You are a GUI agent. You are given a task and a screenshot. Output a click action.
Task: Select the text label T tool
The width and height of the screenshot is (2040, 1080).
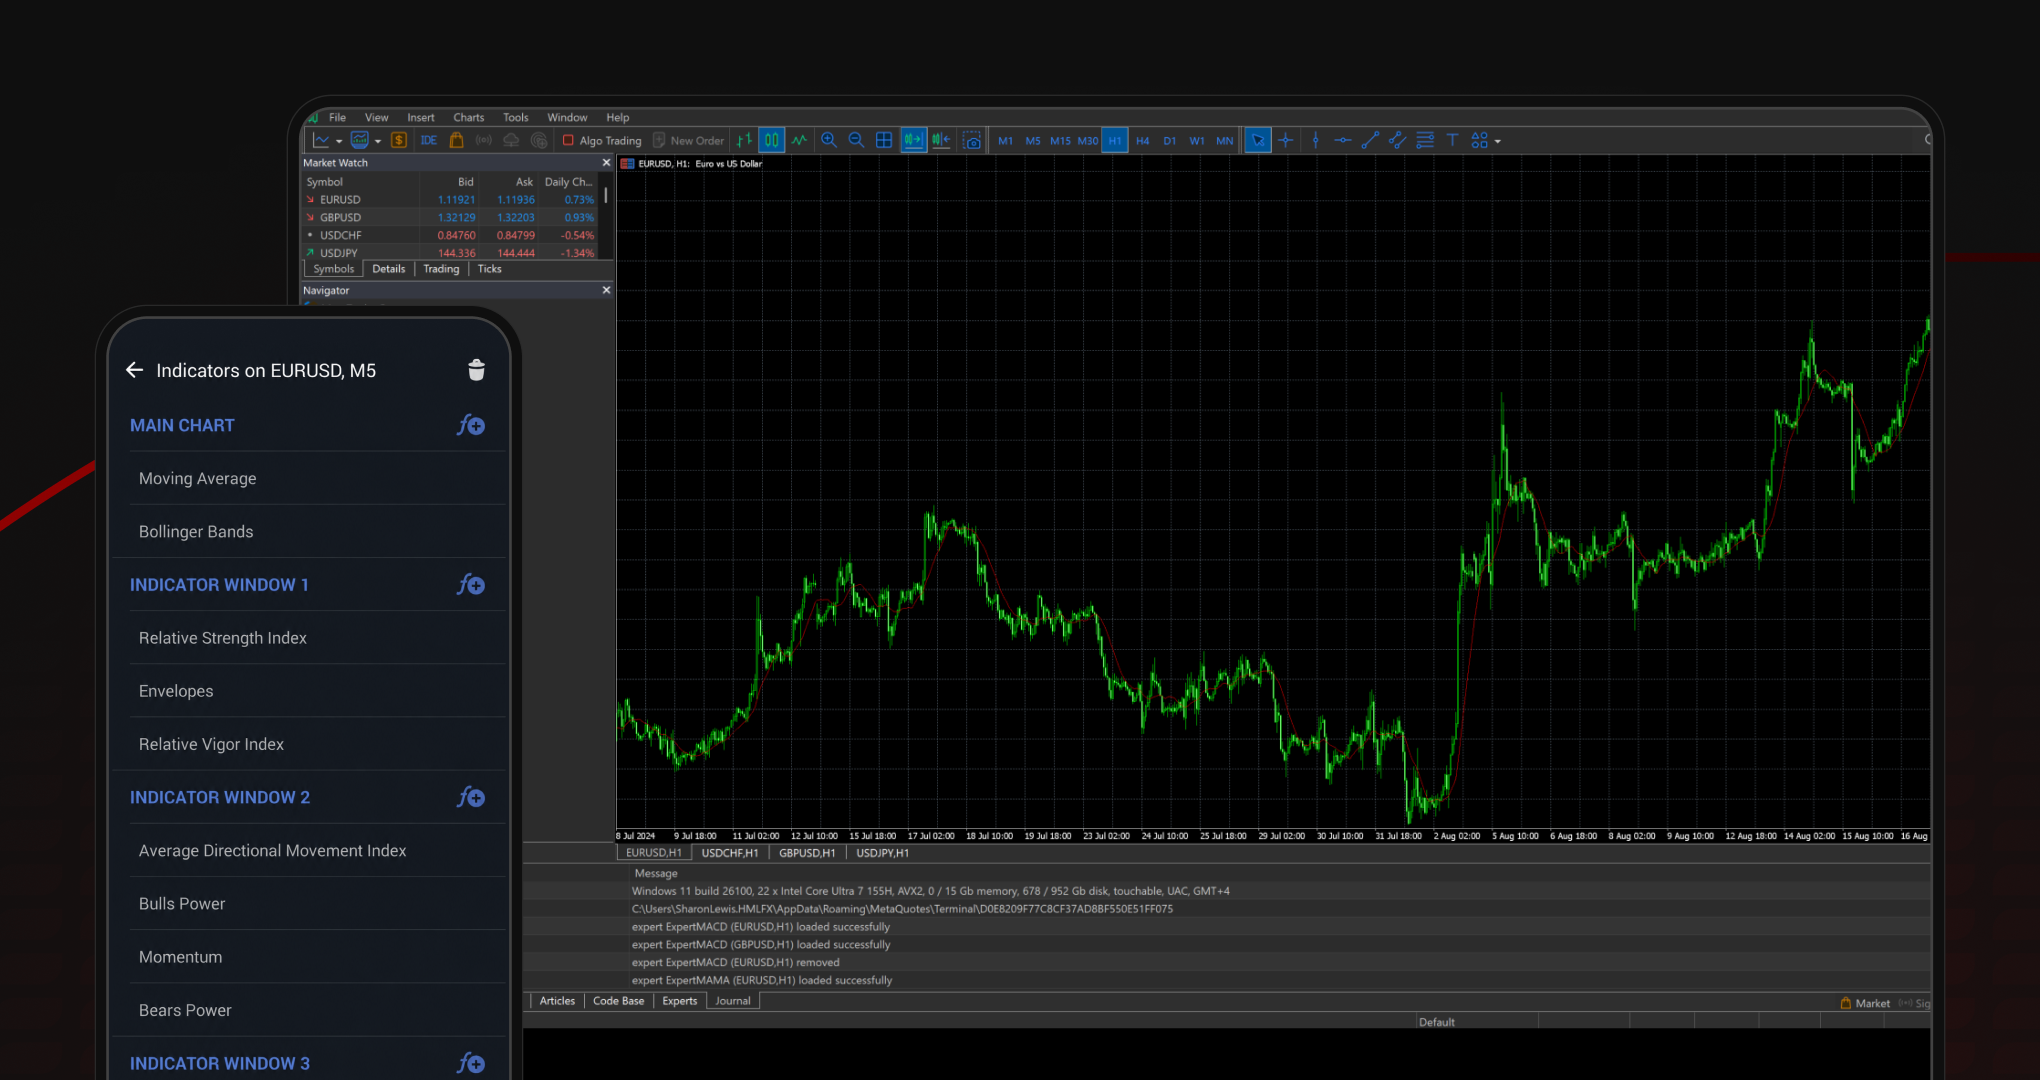point(1452,141)
